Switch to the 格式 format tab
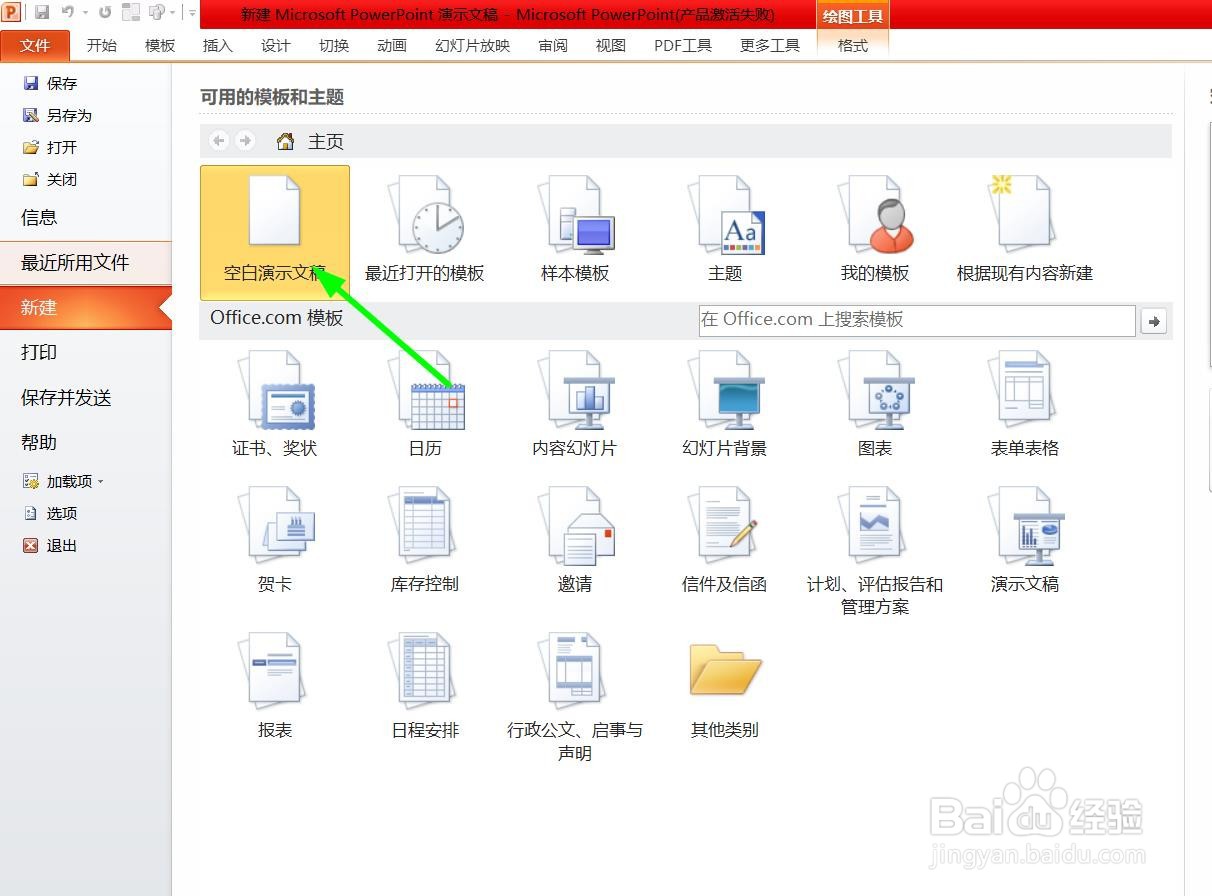 point(853,45)
